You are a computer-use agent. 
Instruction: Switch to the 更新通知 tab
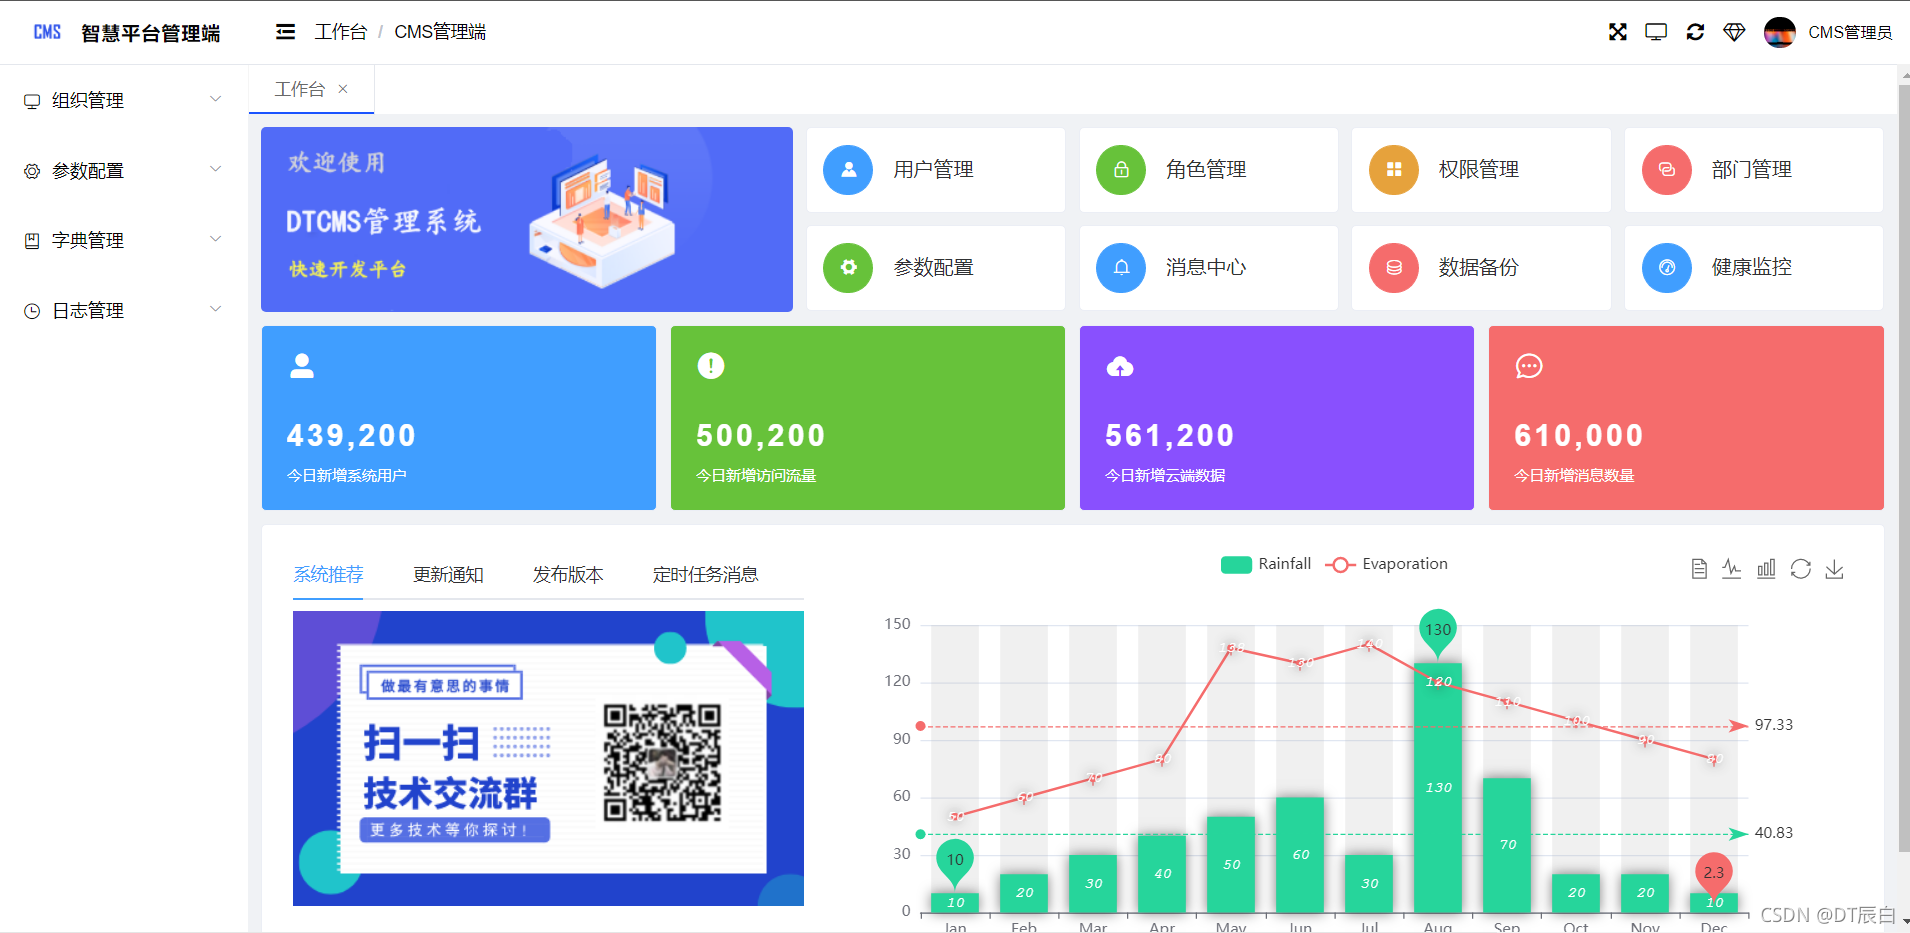448,575
